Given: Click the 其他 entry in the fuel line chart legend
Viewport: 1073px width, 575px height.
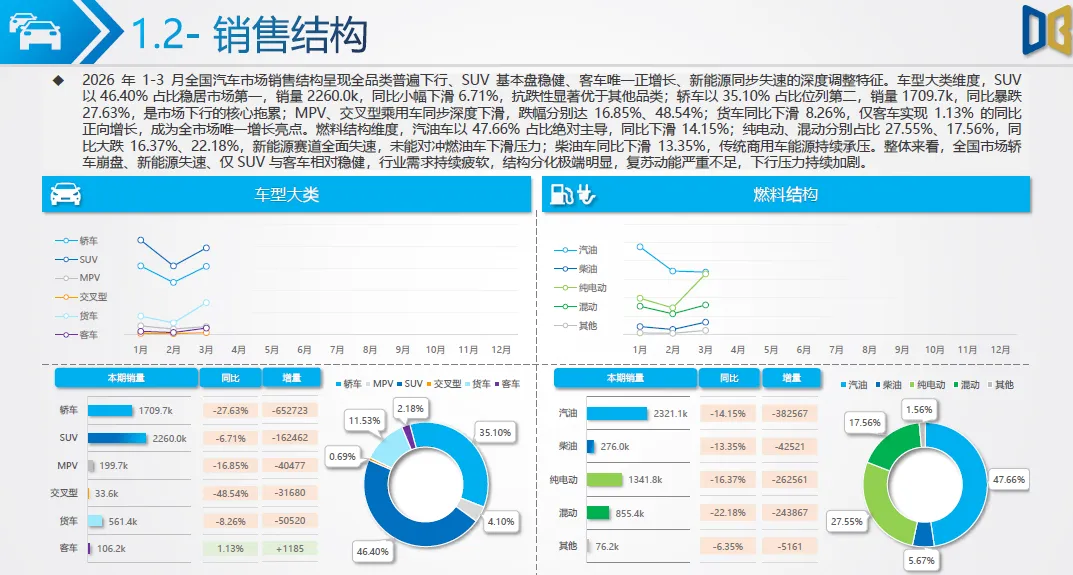Looking at the screenshot, I should [x=576, y=326].
